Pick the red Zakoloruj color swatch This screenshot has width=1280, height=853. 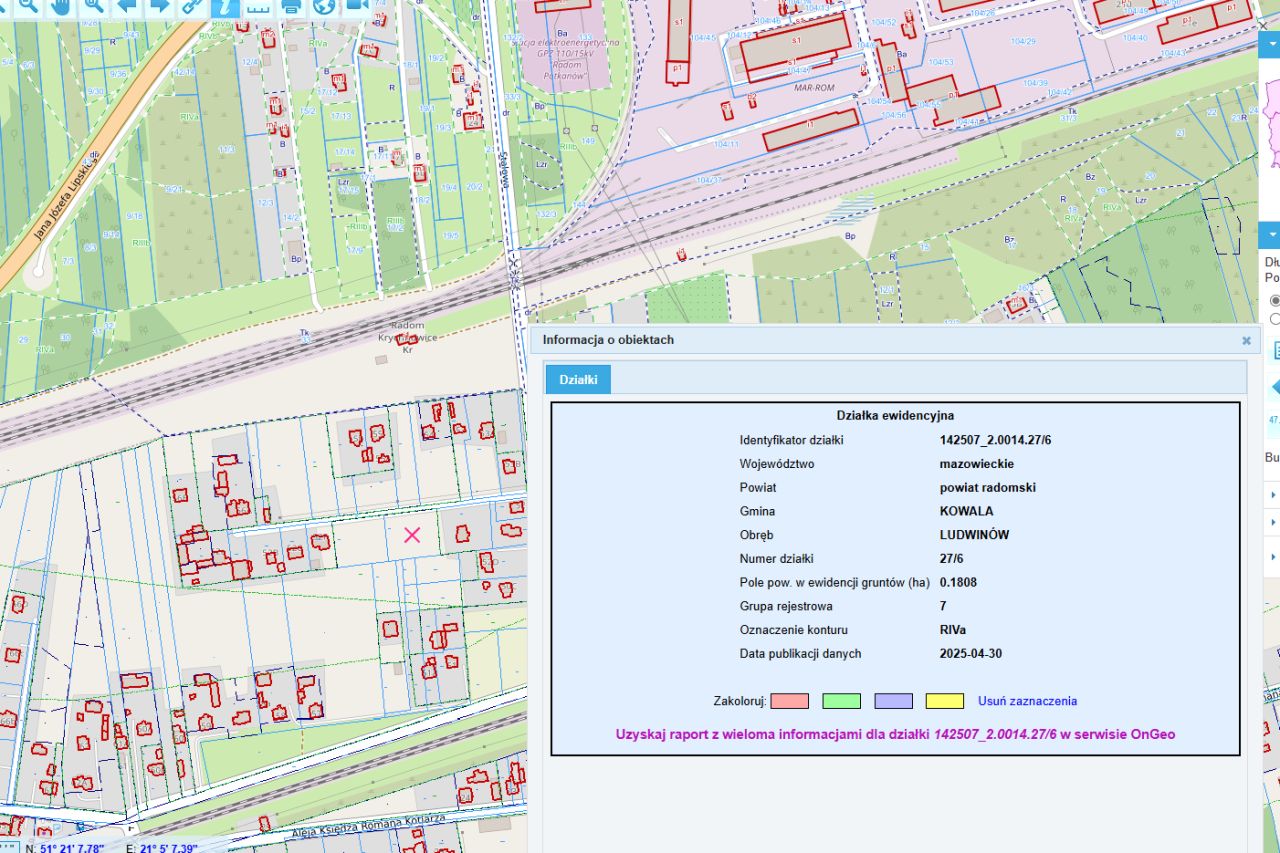[x=789, y=701]
